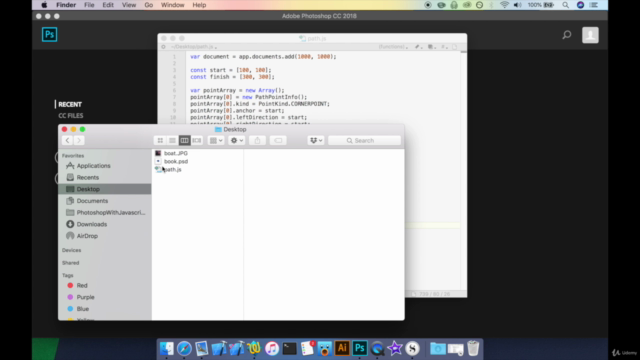Click the Photoshop Ps home icon
The height and width of the screenshot is (360, 640).
[x=49, y=35]
